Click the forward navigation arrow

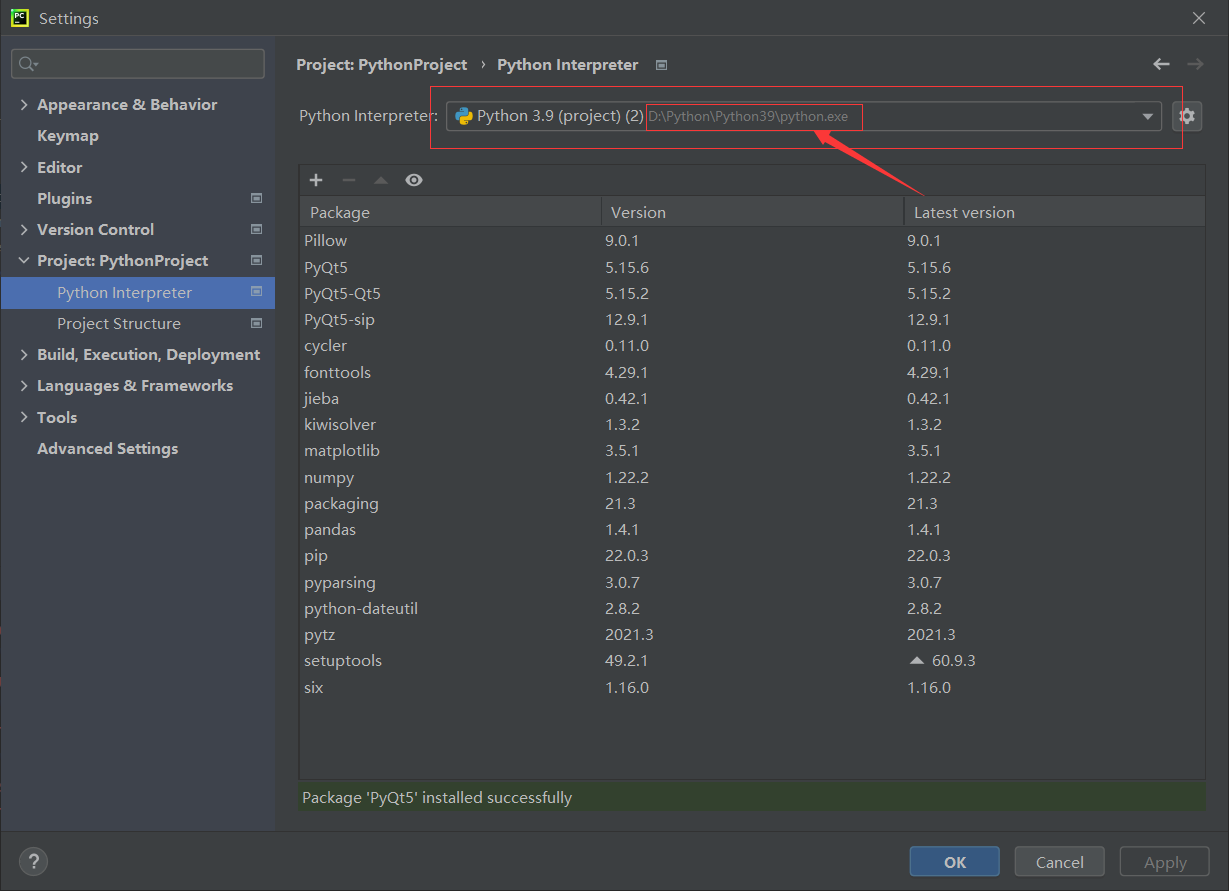tap(1195, 64)
